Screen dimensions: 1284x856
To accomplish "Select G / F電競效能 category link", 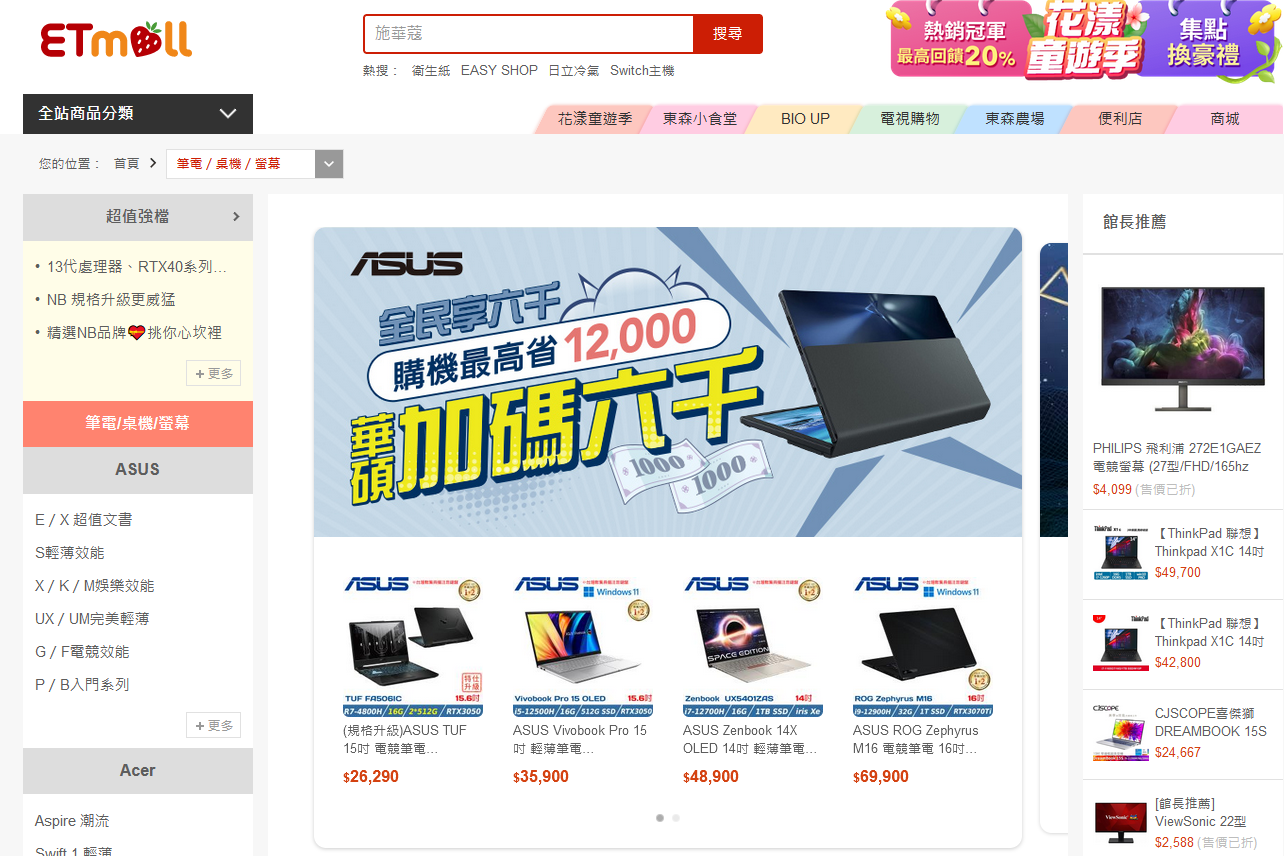I will click(x=82, y=652).
